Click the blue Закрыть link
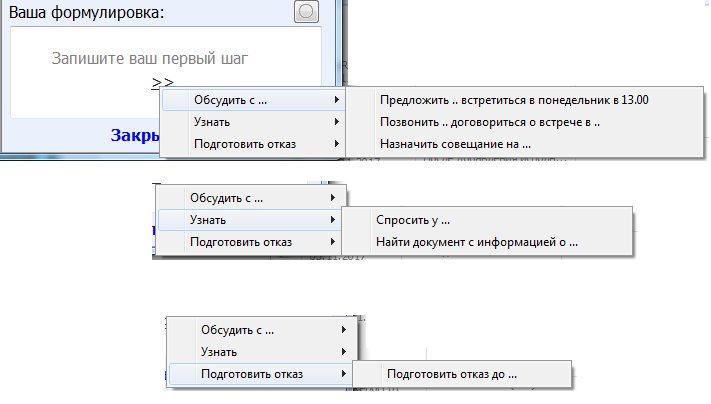The image size is (711, 404). click(135, 135)
